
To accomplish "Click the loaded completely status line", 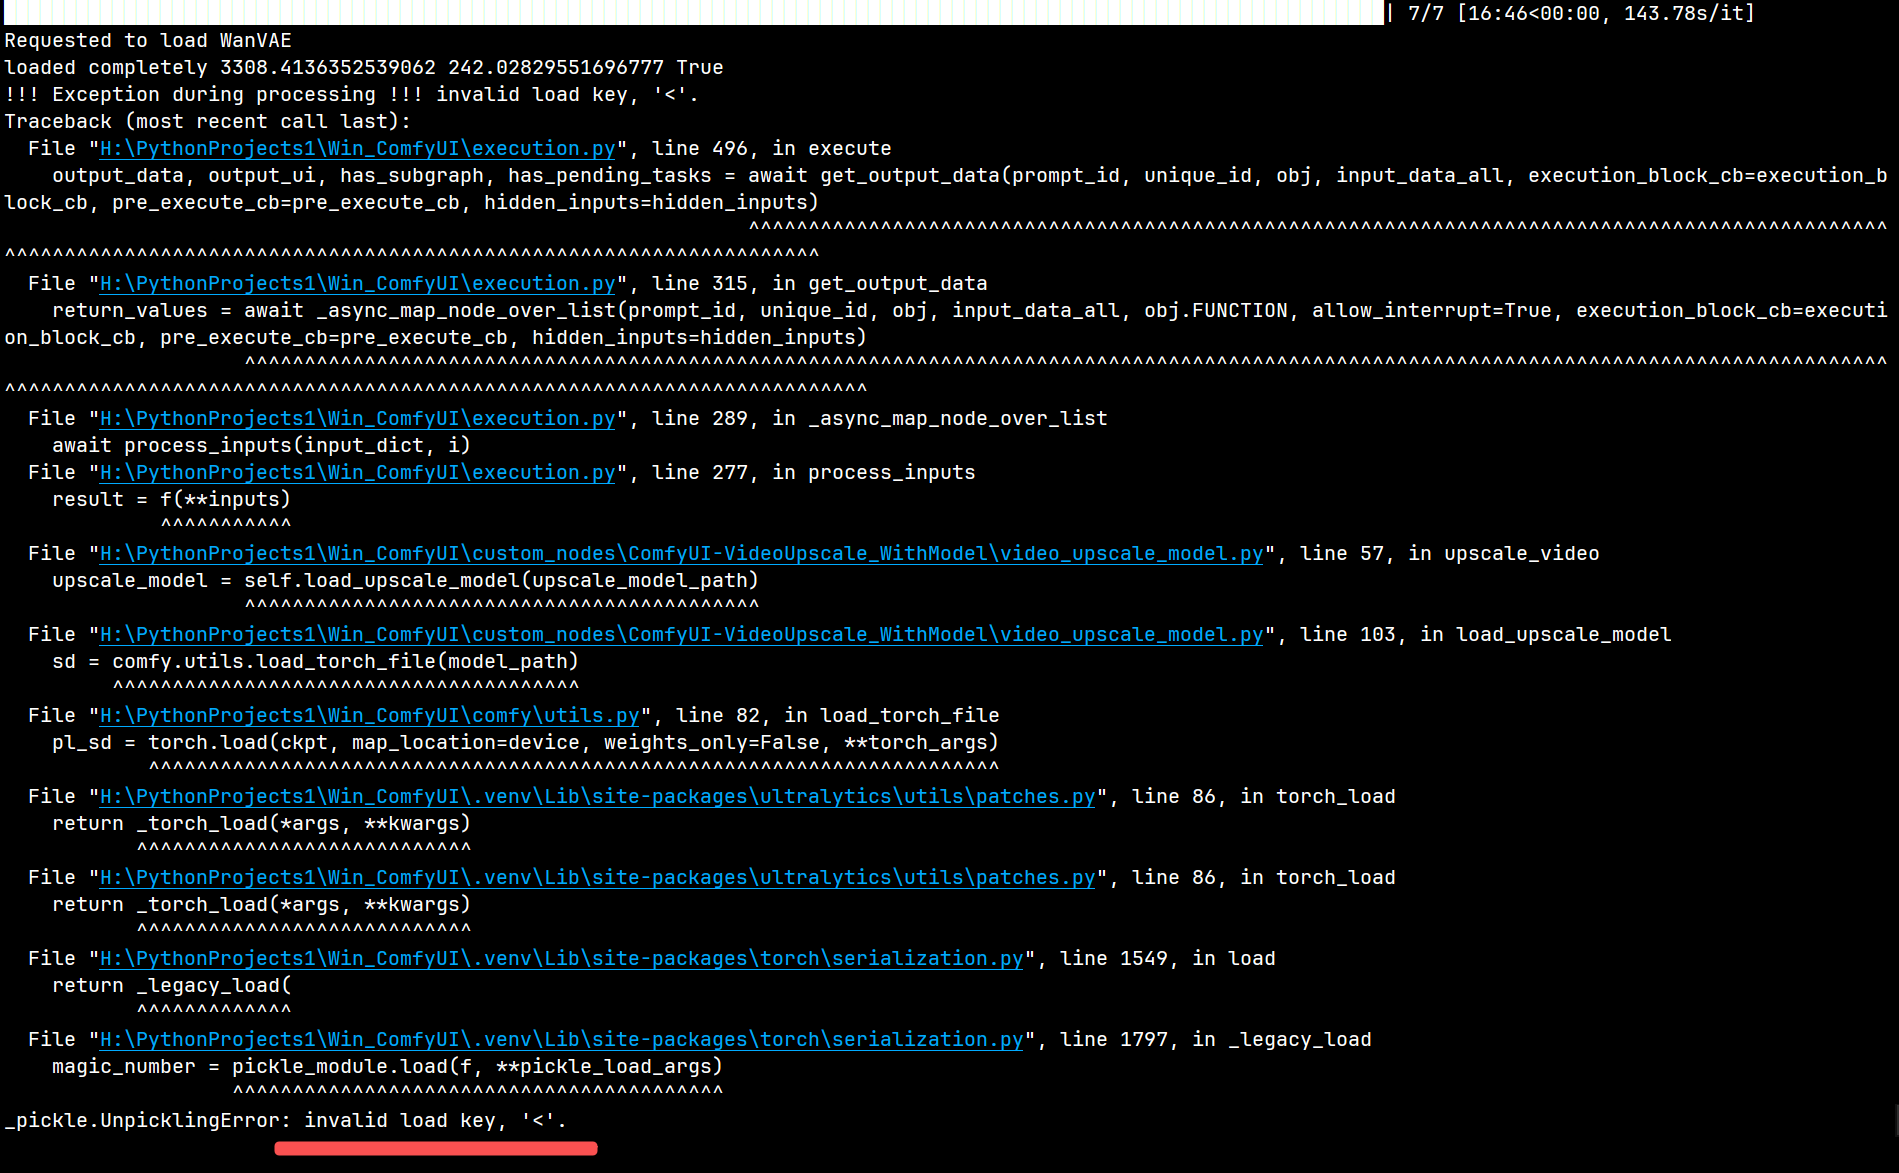I will [363, 67].
